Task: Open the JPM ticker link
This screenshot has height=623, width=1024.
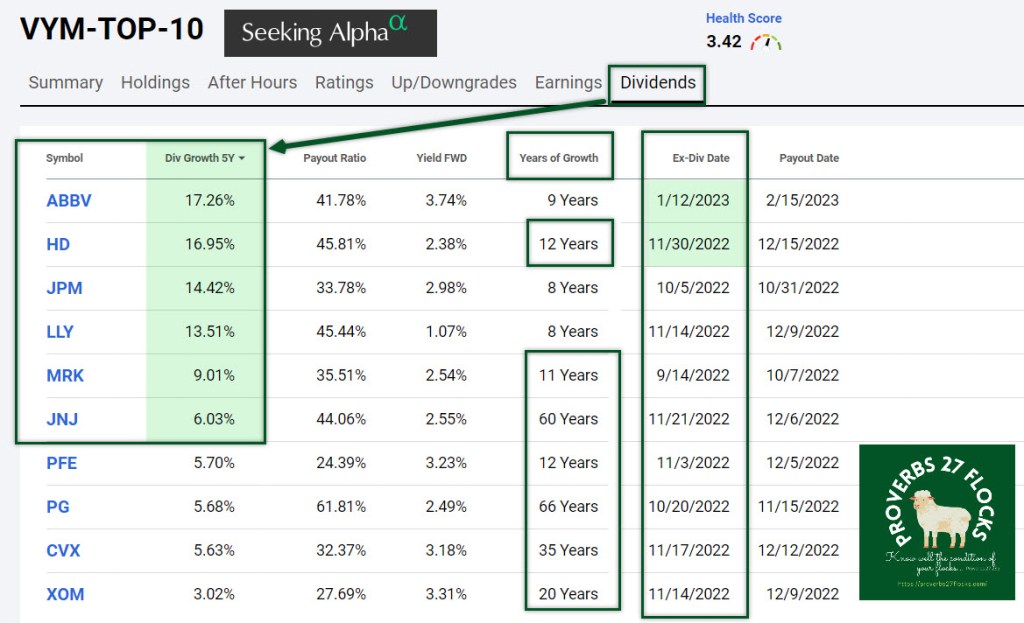Action: [x=64, y=288]
